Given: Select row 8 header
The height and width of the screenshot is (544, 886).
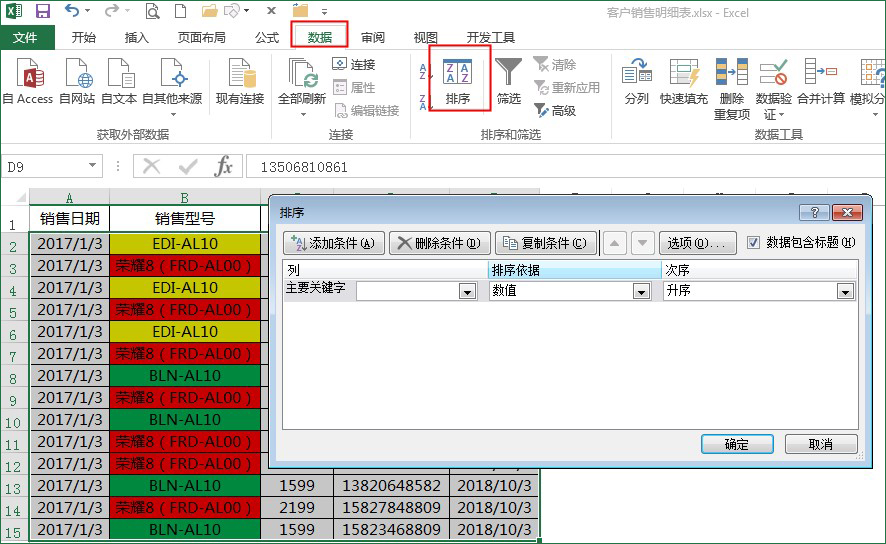Looking at the screenshot, I should point(14,377).
